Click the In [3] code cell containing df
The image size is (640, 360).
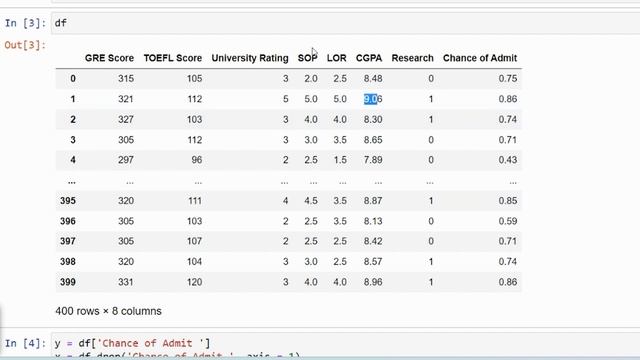coord(345,23)
